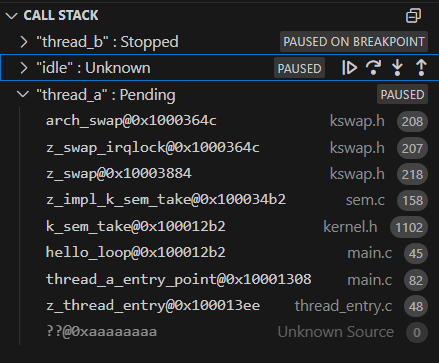This screenshot has height=363, width=439.
Task: Click the PAUSED badge on idle thread
Action: (x=299, y=68)
